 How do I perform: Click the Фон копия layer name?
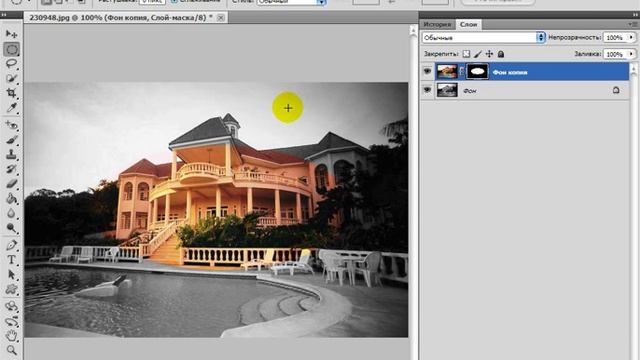tap(510, 72)
